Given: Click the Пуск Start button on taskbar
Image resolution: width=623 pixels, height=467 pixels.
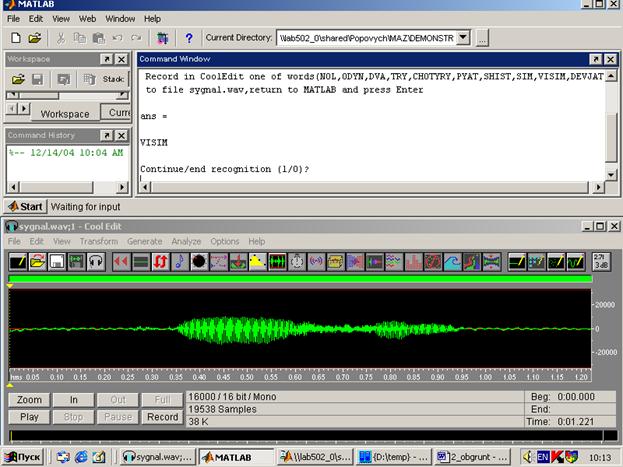Looking at the screenshot, I should pos(23,457).
